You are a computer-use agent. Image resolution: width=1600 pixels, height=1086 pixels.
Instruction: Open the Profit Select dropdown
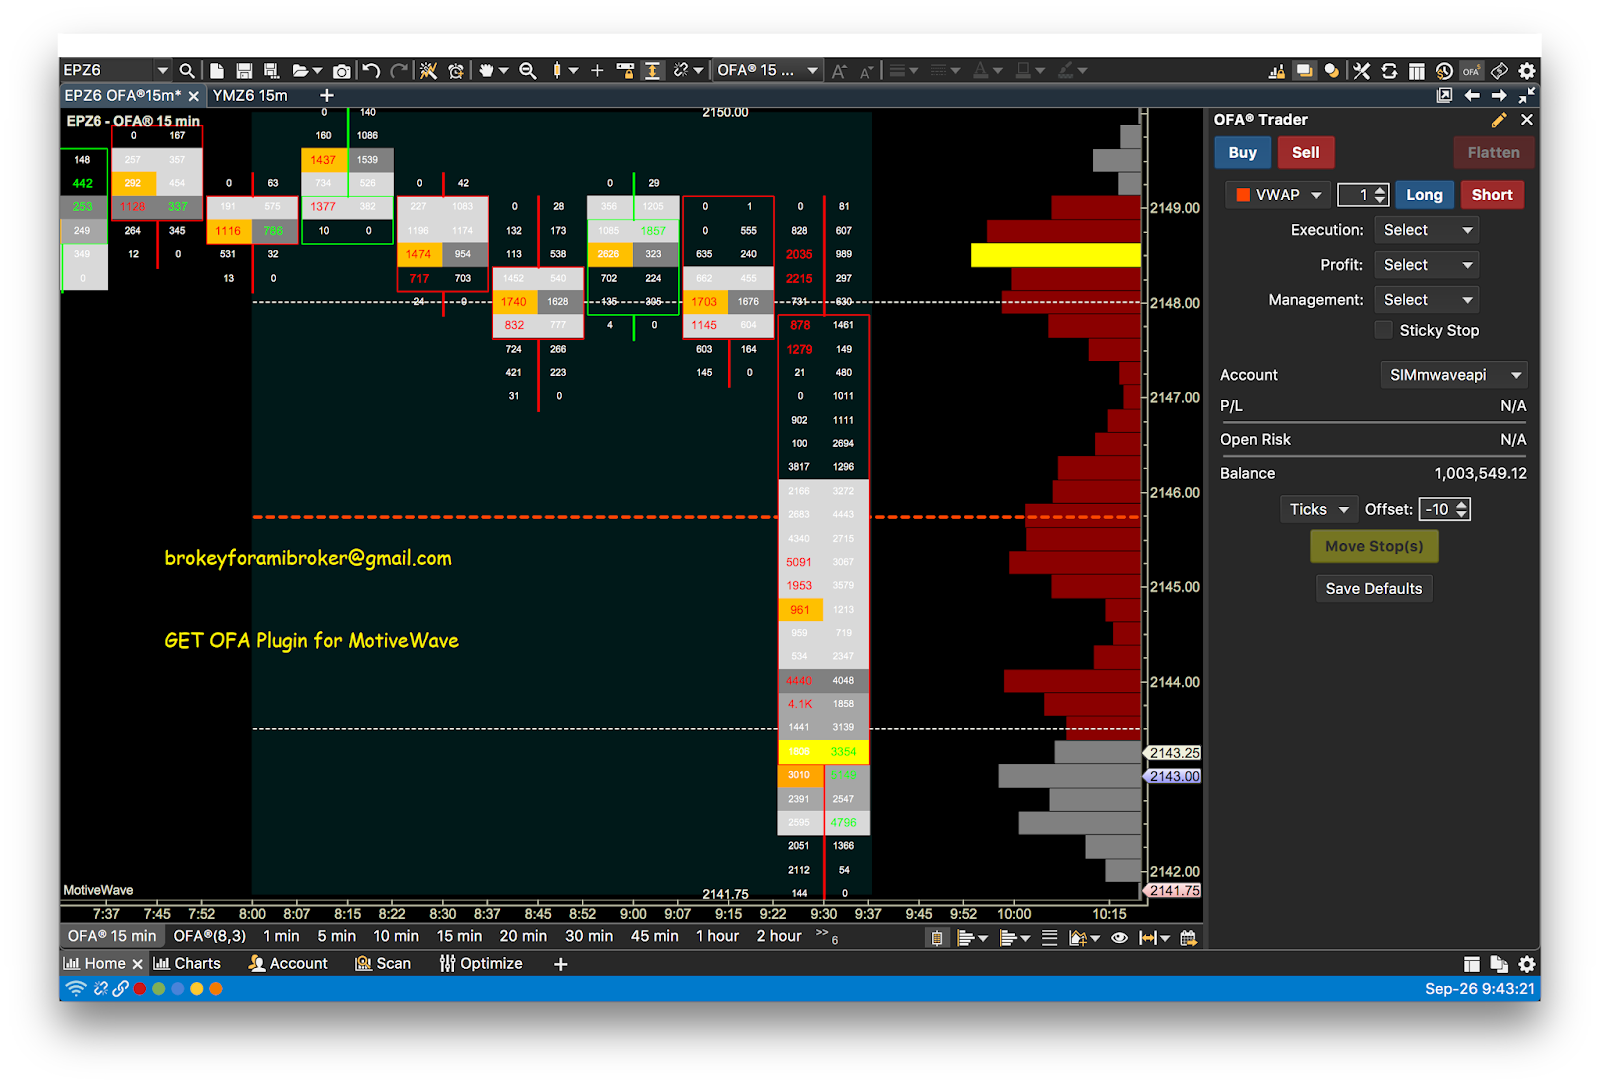click(1427, 265)
